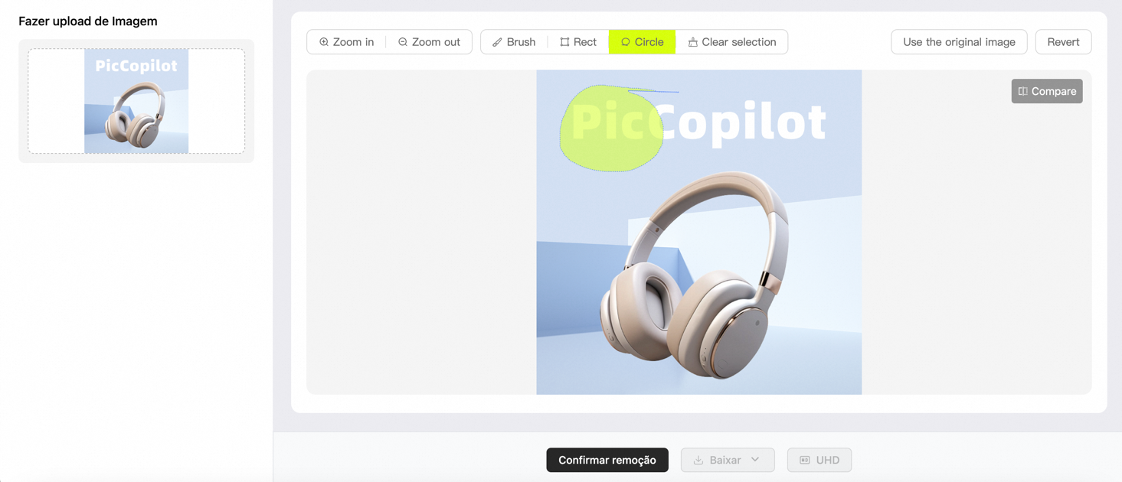Viewport: 1122px width, 482px height.
Task: Click the Revert button
Action: (1063, 42)
